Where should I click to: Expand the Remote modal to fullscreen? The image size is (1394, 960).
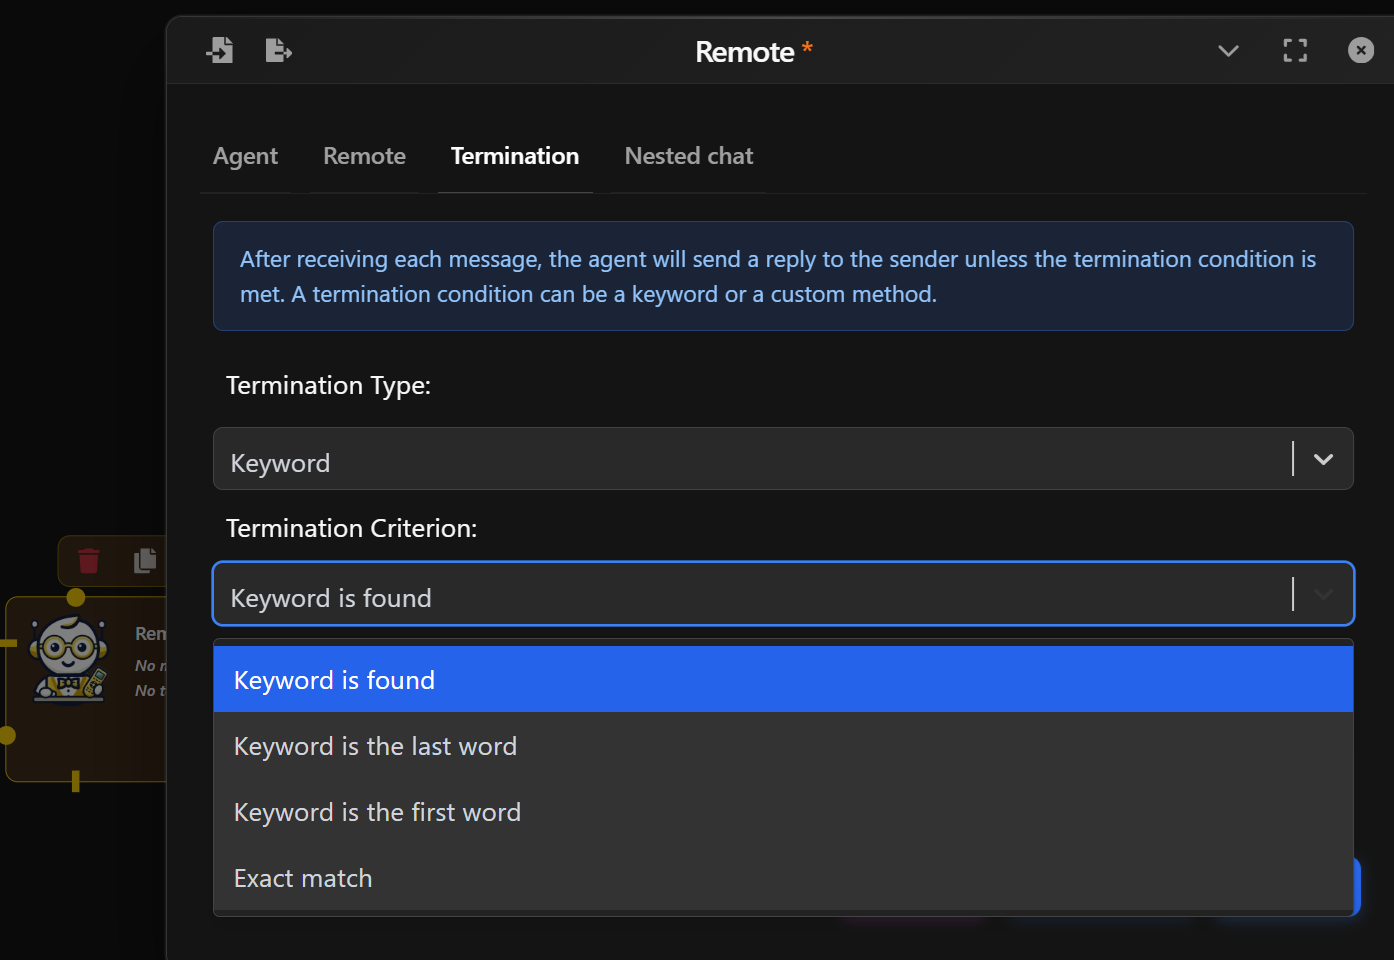1294,50
